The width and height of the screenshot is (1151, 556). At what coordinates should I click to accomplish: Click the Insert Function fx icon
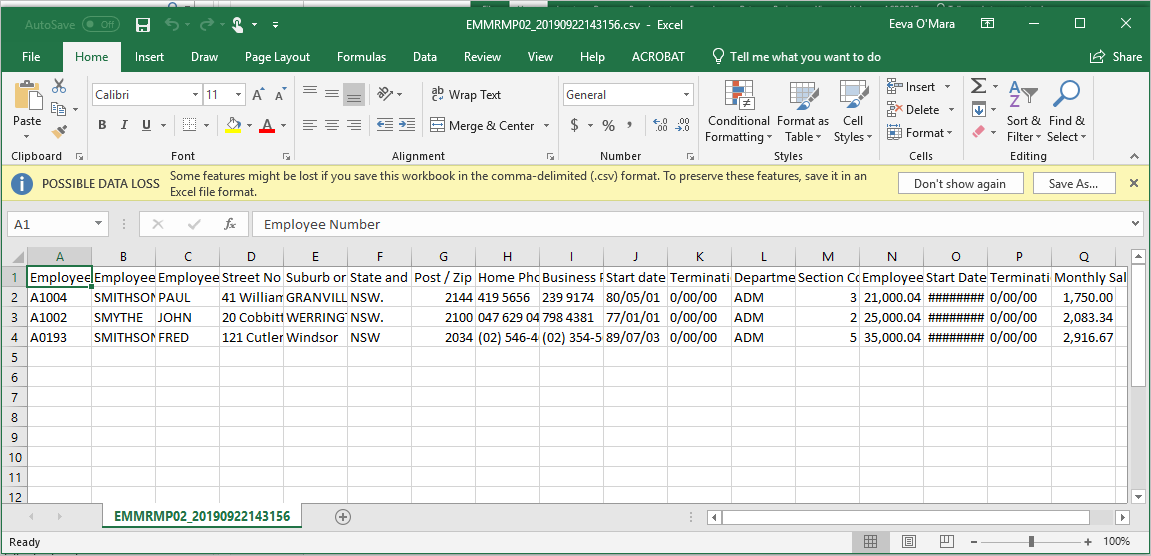pos(230,224)
